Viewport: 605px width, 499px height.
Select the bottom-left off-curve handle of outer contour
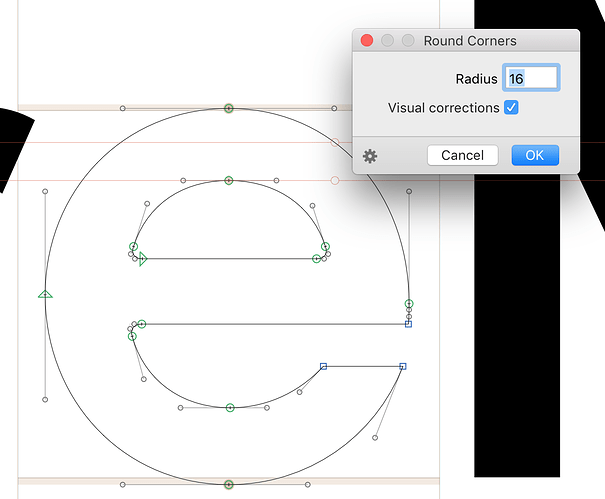pos(45,399)
